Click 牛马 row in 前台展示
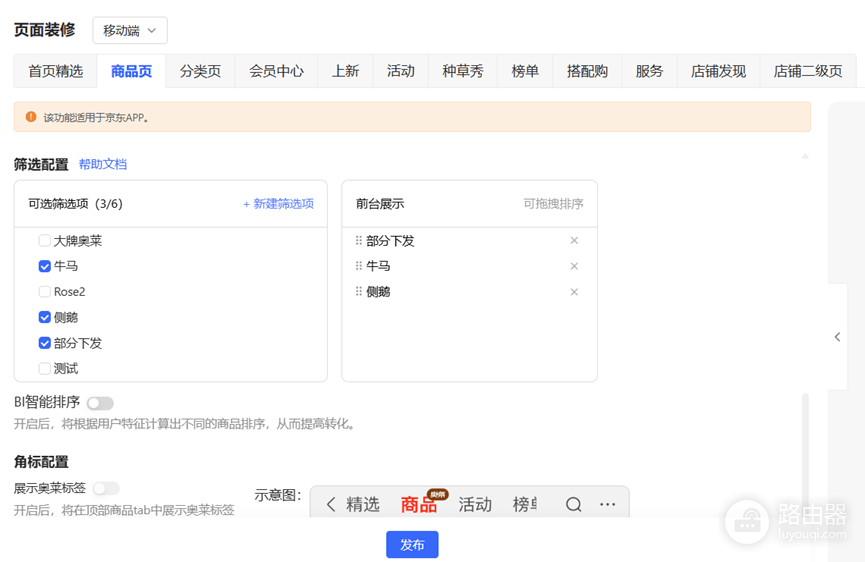Screen dimensions: 865x562 (469, 266)
